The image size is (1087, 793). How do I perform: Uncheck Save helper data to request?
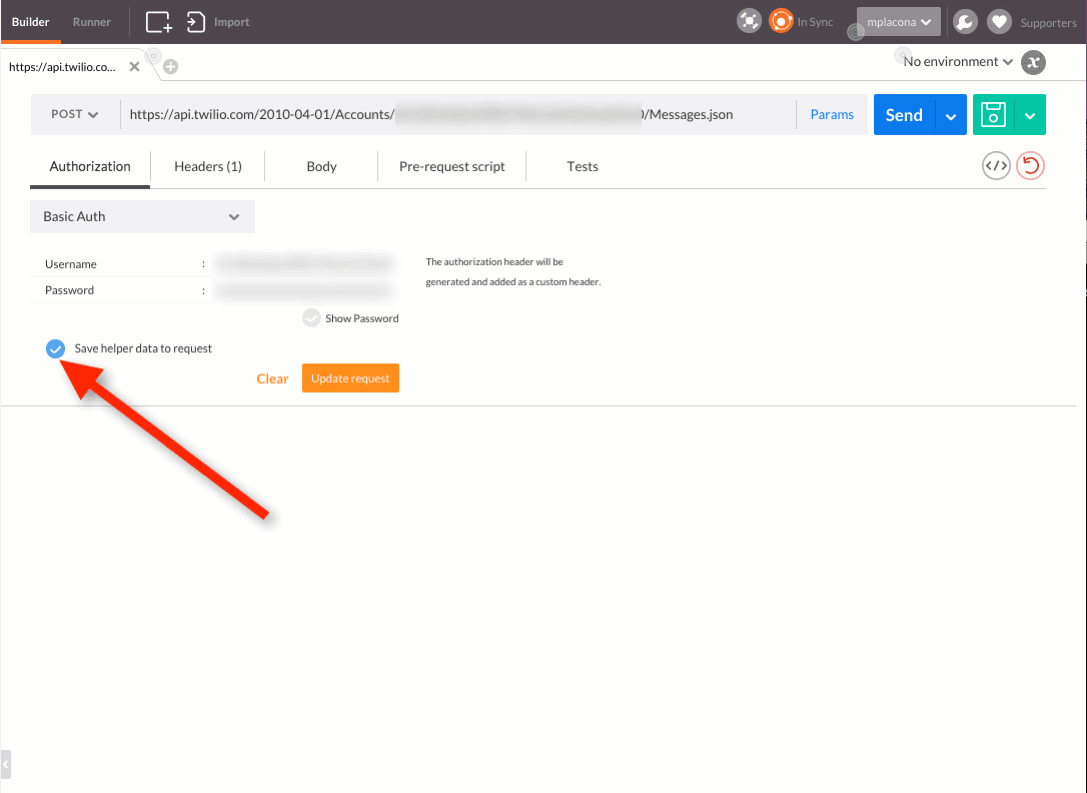[55, 349]
